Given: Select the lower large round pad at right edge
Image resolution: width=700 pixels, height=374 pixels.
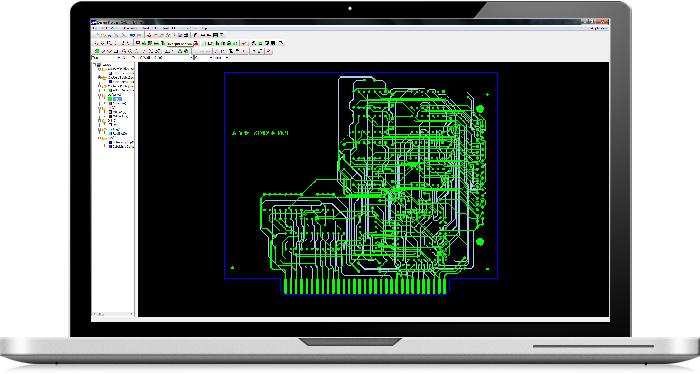Looking at the screenshot, I should 480,241.
